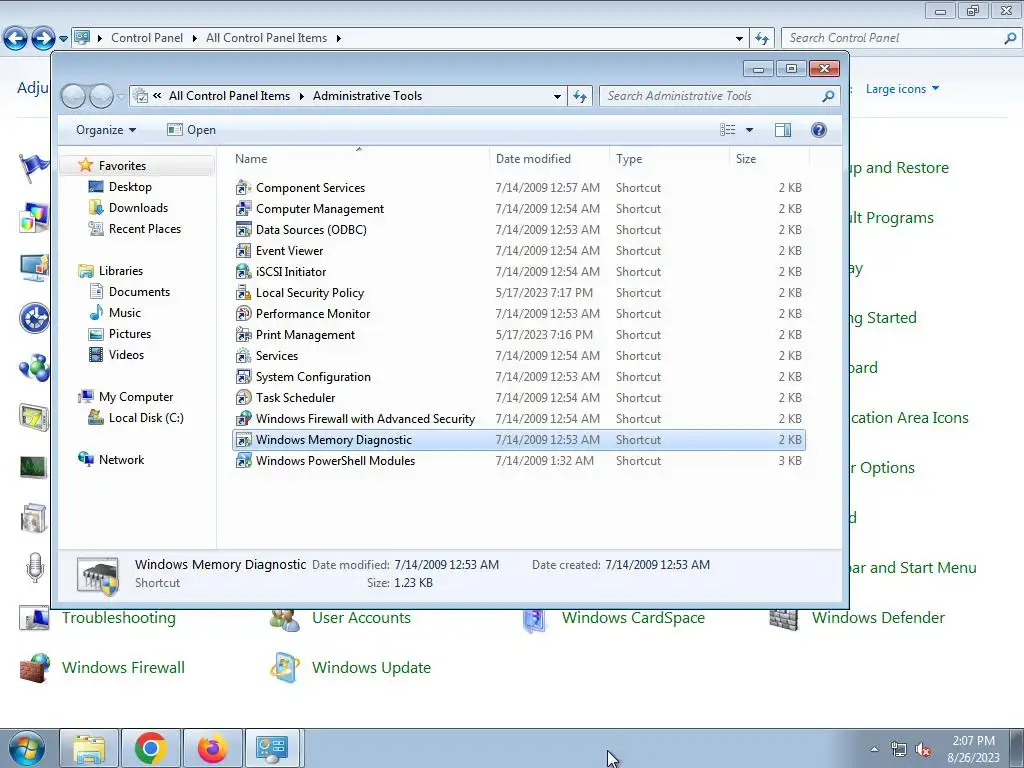Screen dimensions: 1024x768
Task: Click search magnifier in Administrative Tools
Action: 828,96
